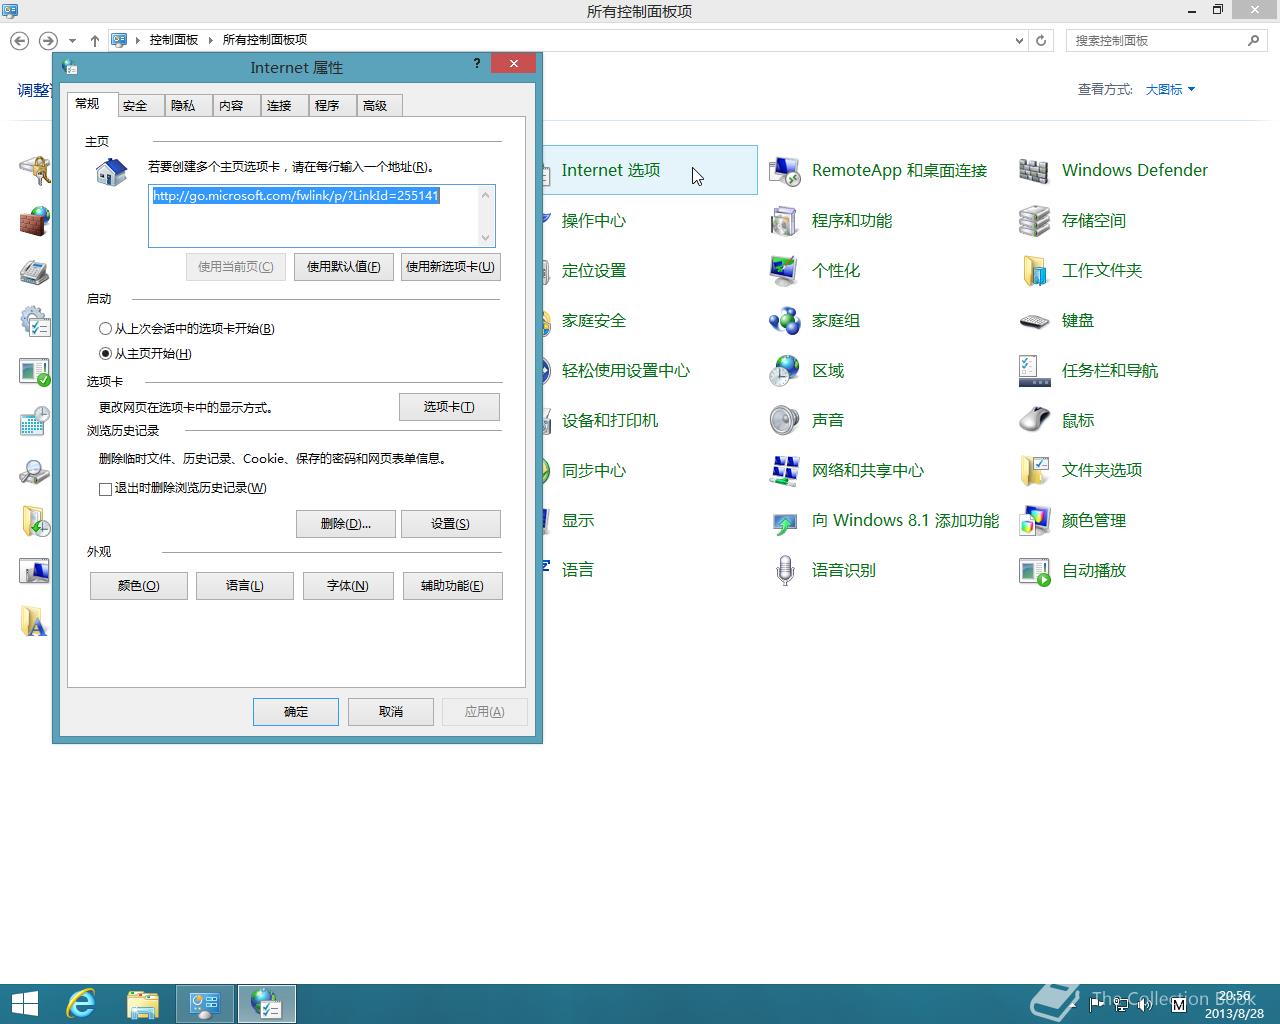
Task: Click the 控制面板 breadcrumb
Action: pyautogui.click(x=174, y=40)
